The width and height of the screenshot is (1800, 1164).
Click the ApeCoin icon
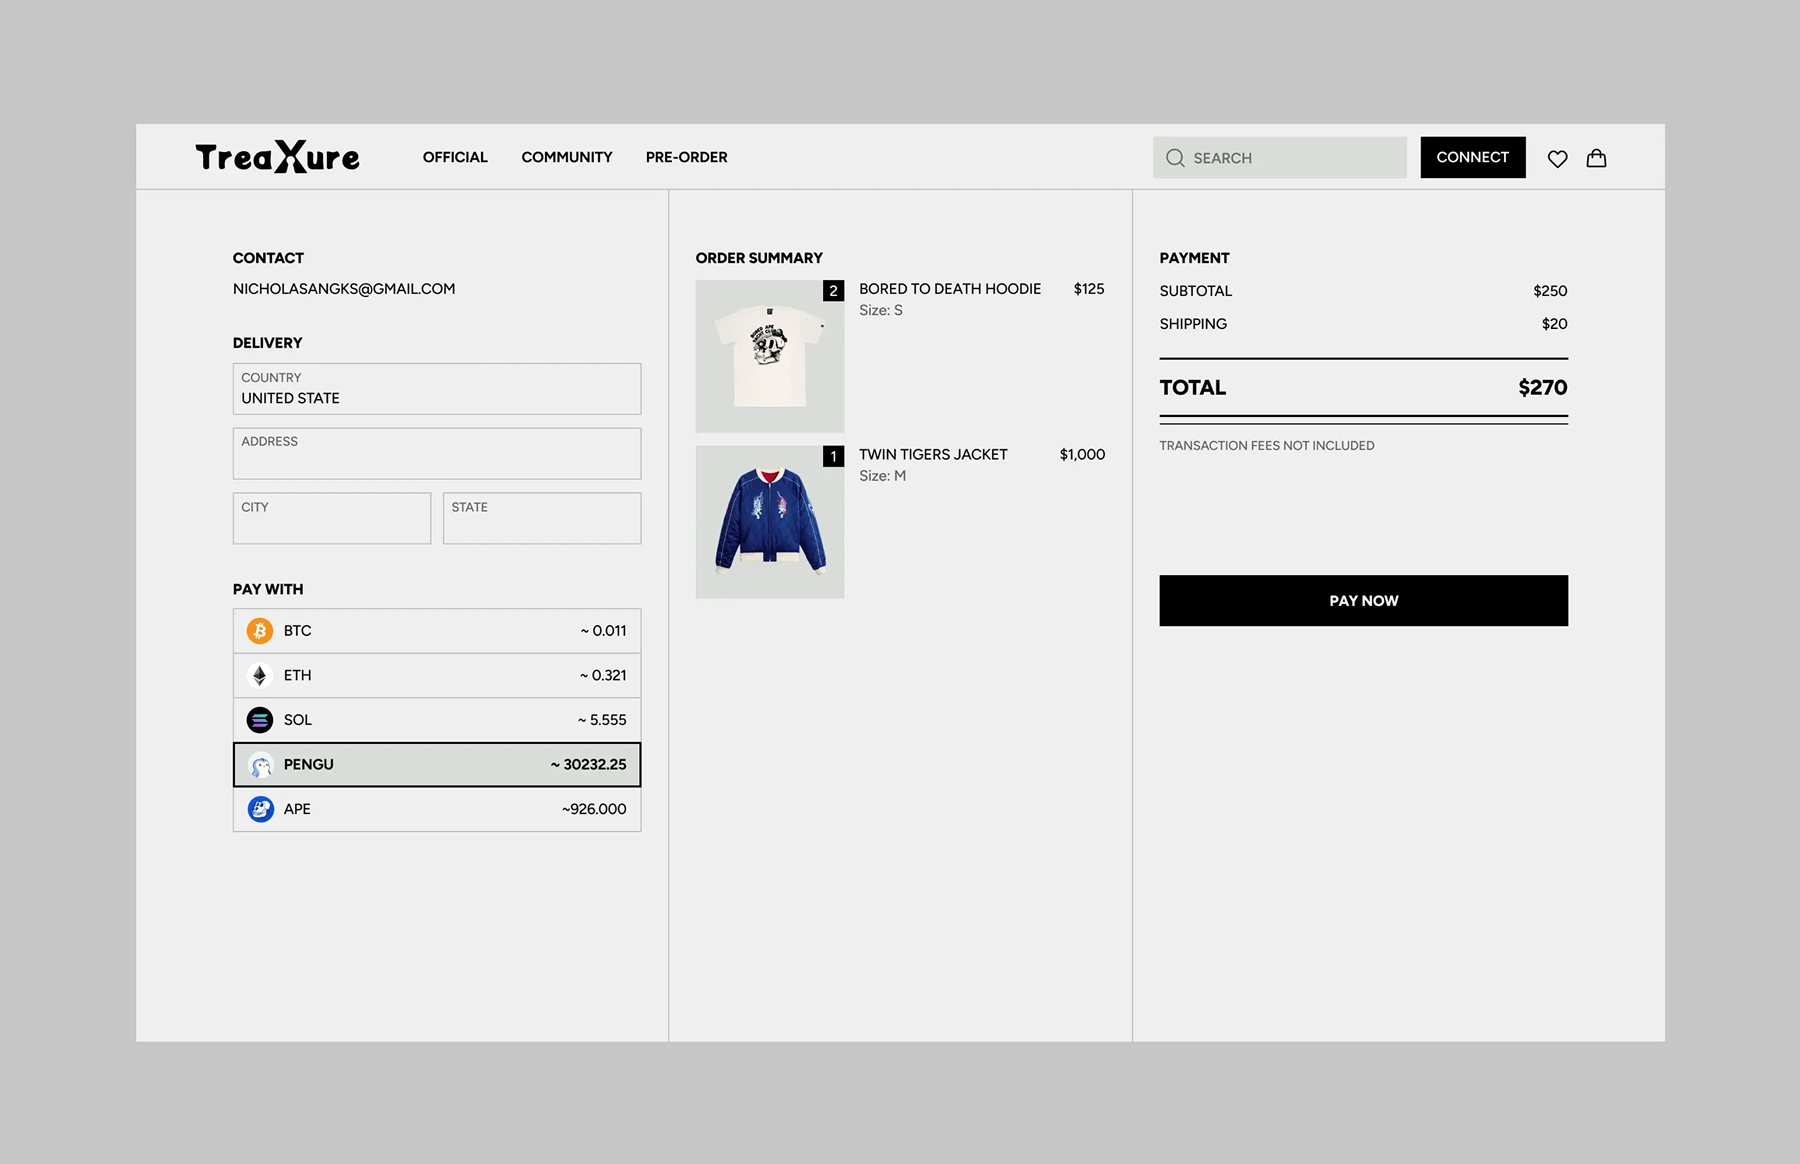260,809
